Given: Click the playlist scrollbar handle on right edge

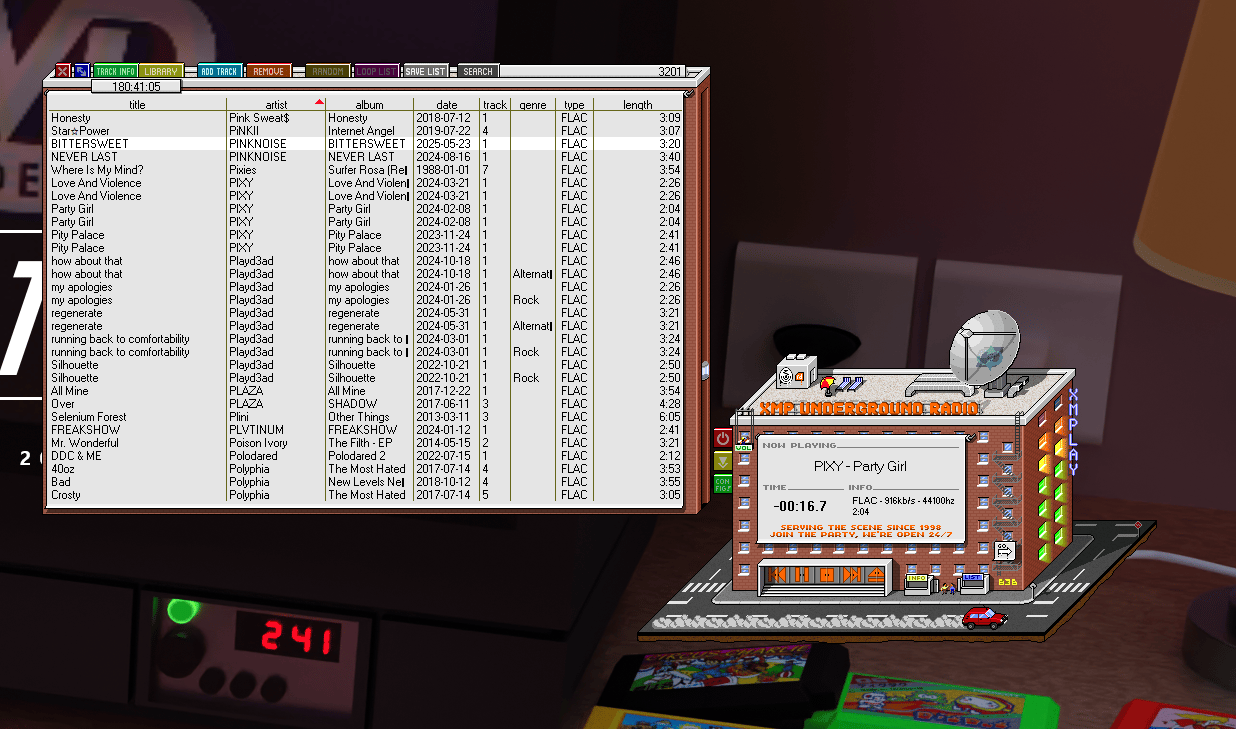Looking at the screenshot, I should pyautogui.click(x=705, y=370).
